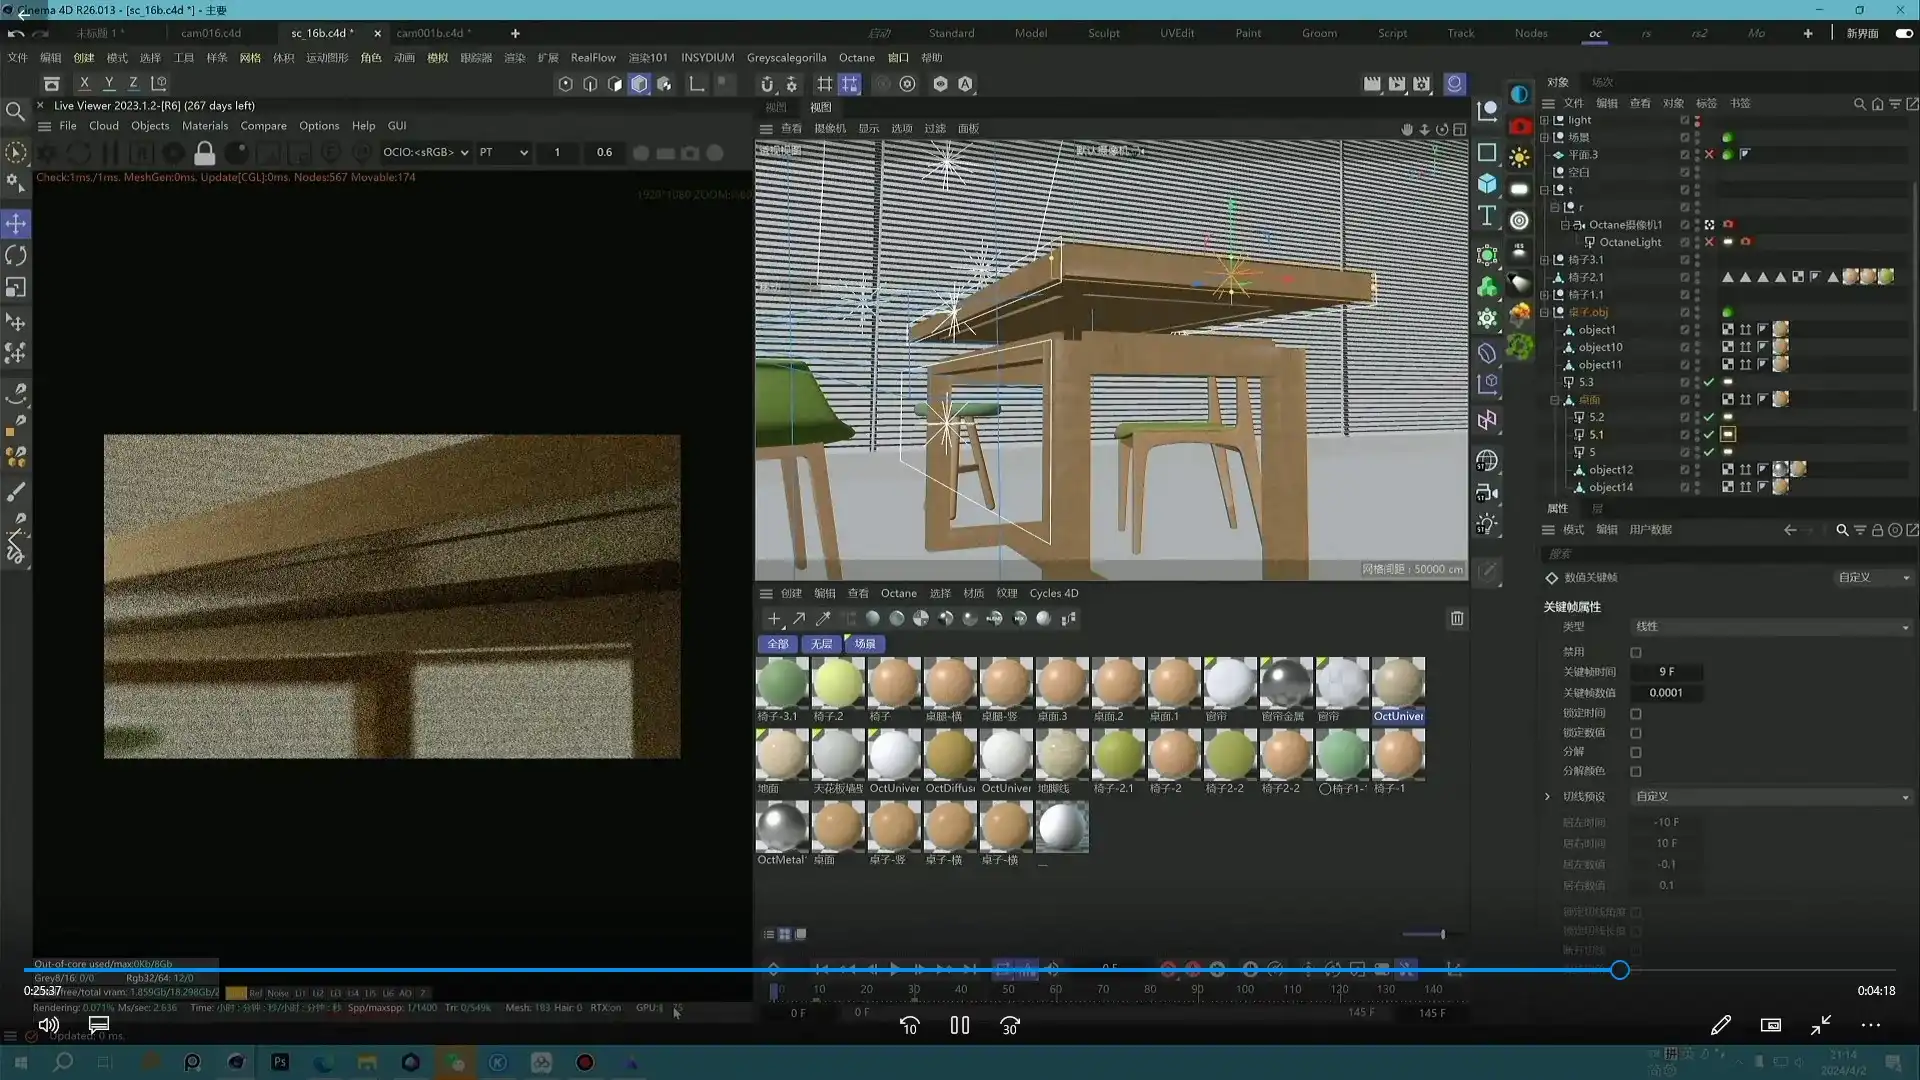Click the 无层 material filter button
The image size is (1920, 1080).
point(821,644)
